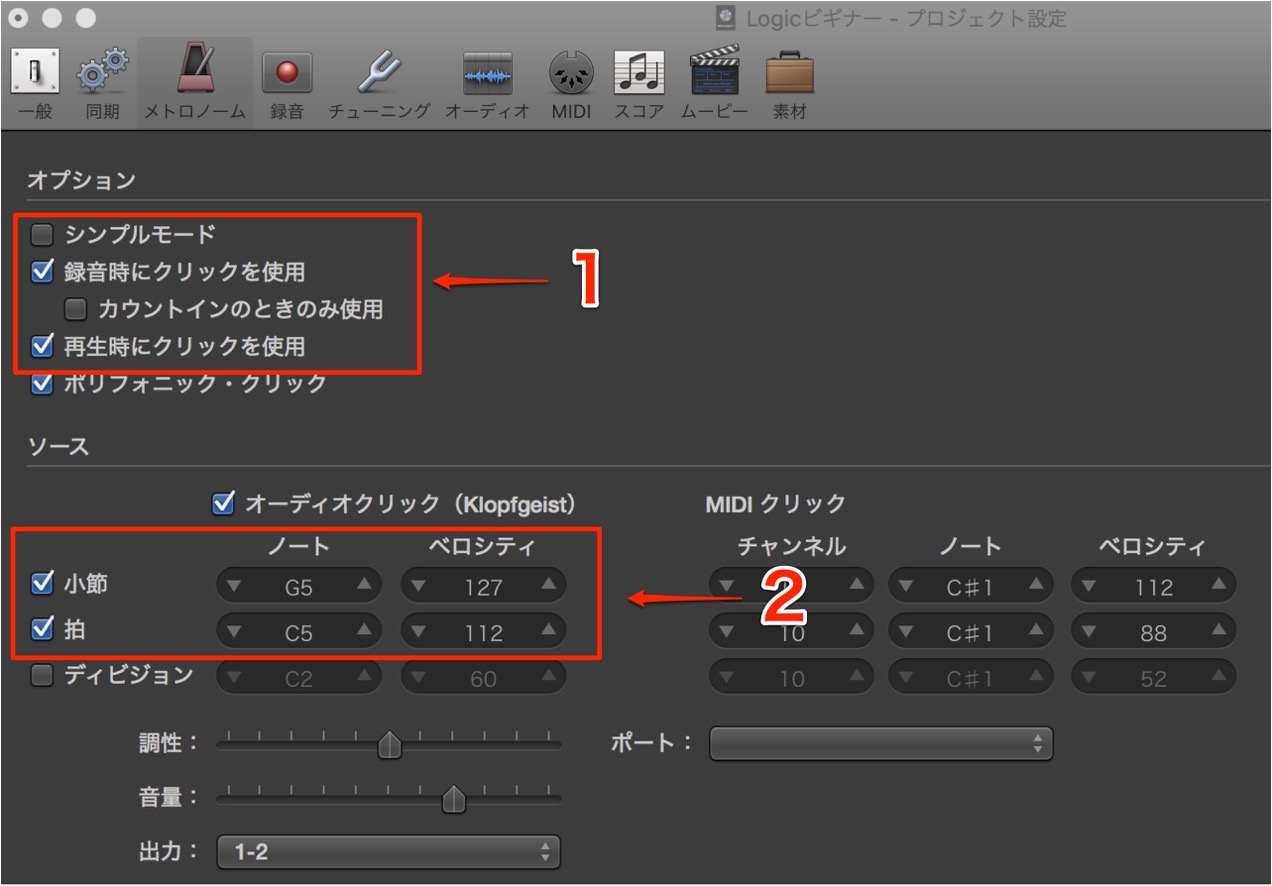The height and width of the screenshot is (886, 1272).
Task: Click the 小節 note field G5
Action: [x=299, y=586]
